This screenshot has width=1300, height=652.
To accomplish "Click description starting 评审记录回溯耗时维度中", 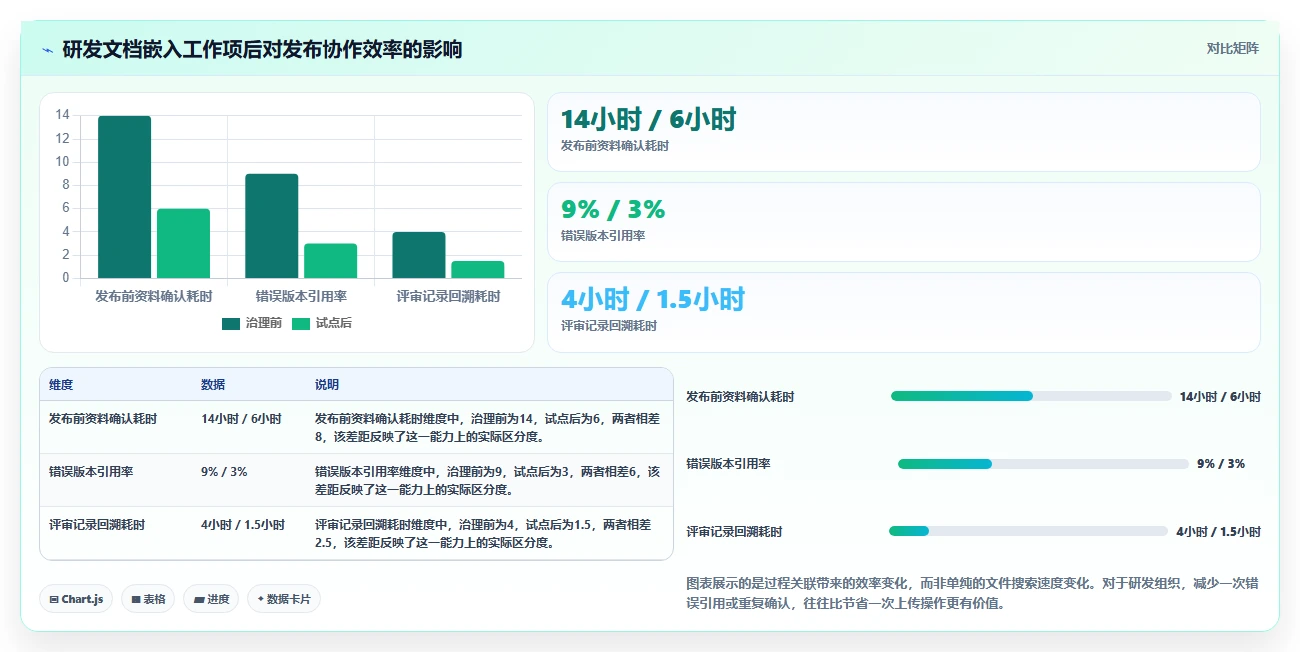I will pyautogui.click(x=484, y=534).
